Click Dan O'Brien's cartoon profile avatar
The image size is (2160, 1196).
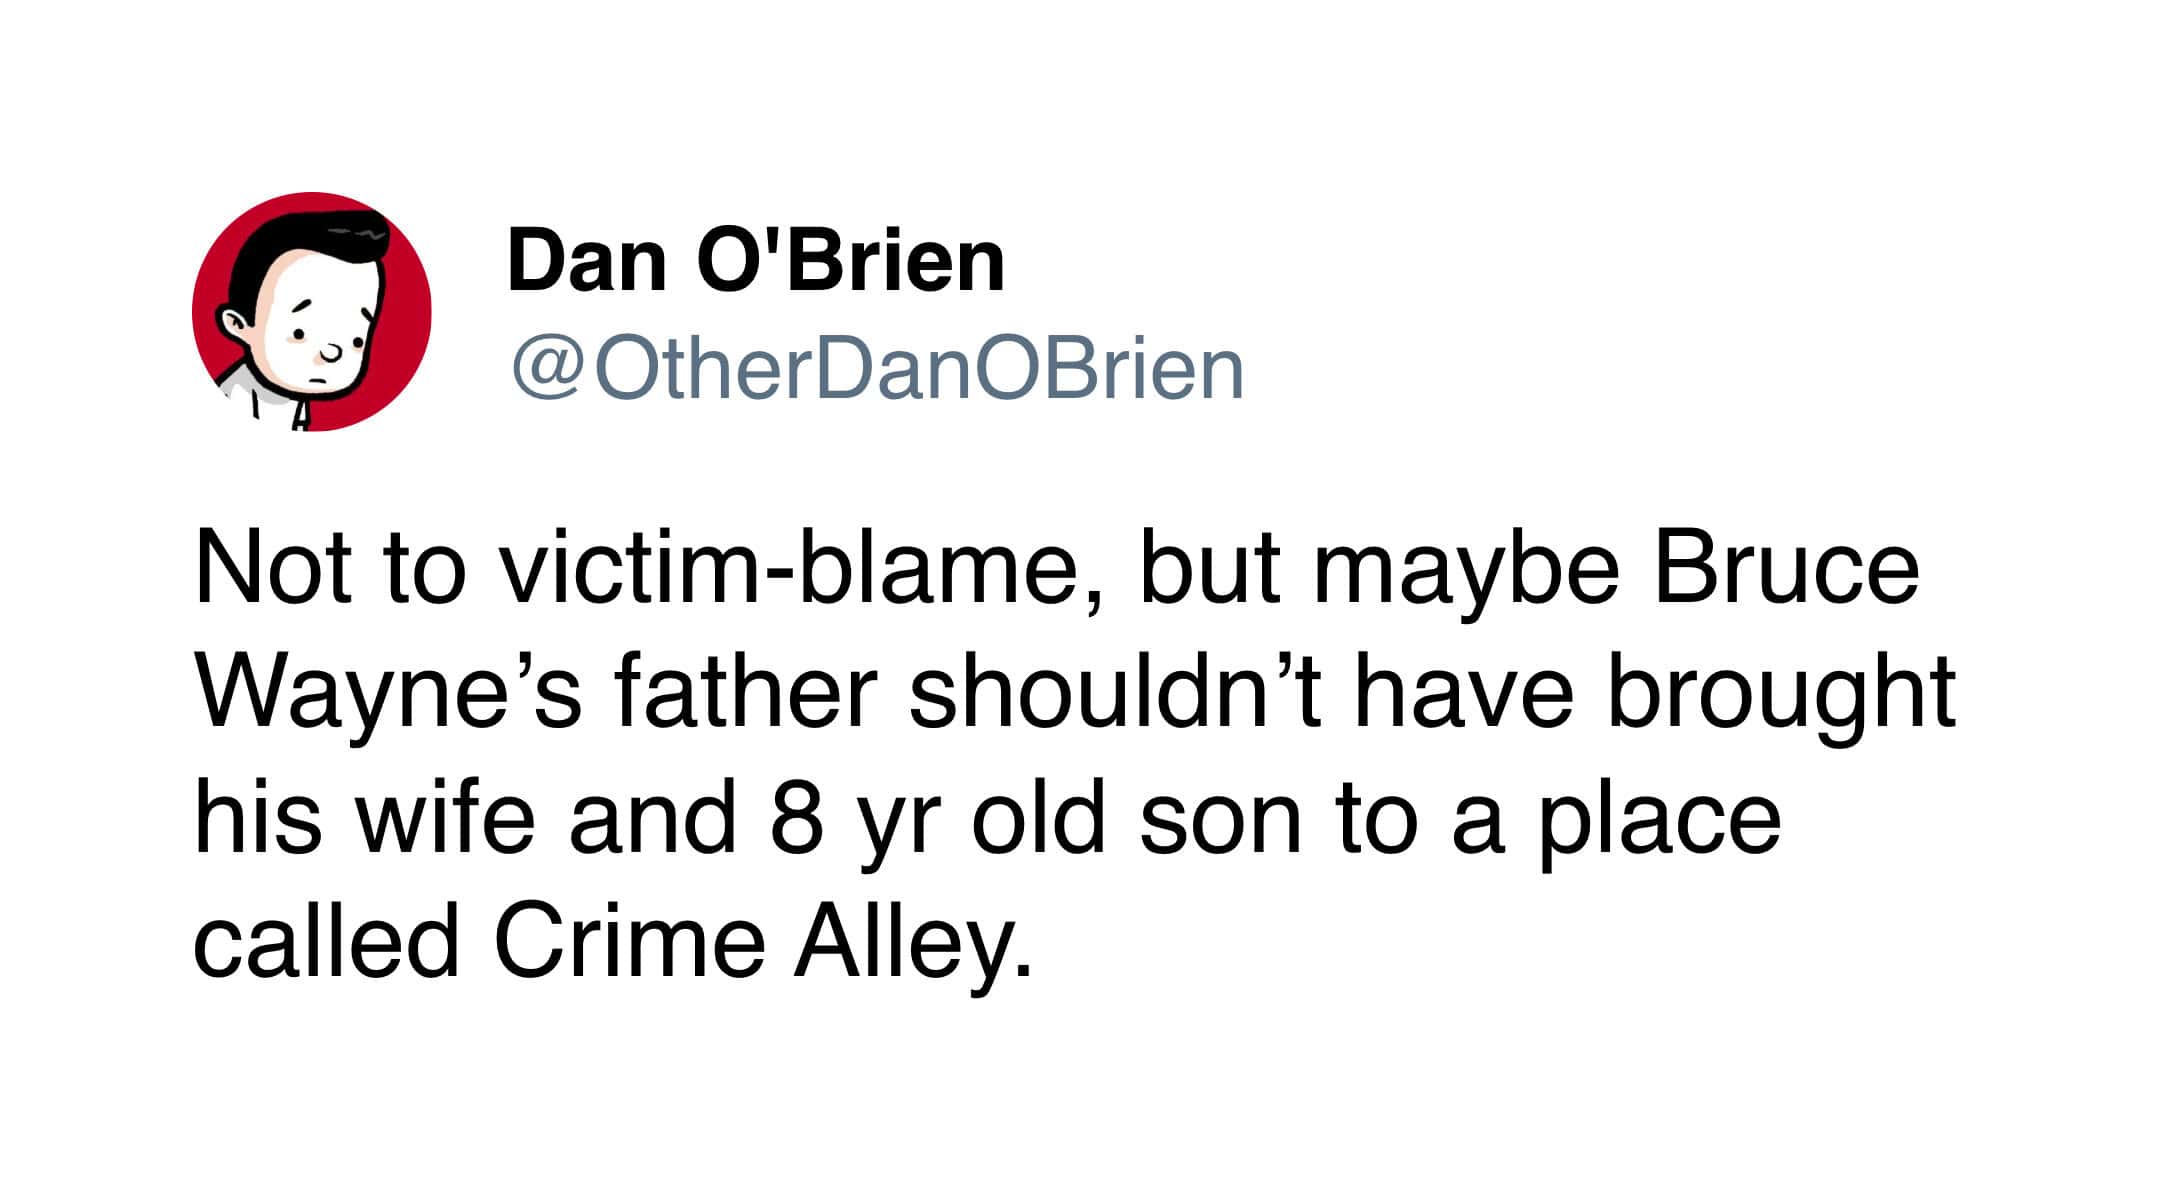tap(311, 311)
